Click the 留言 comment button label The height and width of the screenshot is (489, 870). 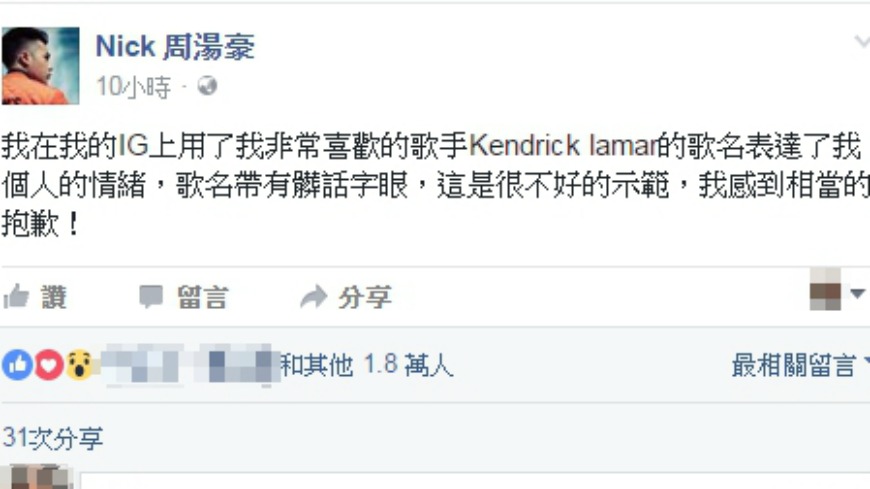203,297
